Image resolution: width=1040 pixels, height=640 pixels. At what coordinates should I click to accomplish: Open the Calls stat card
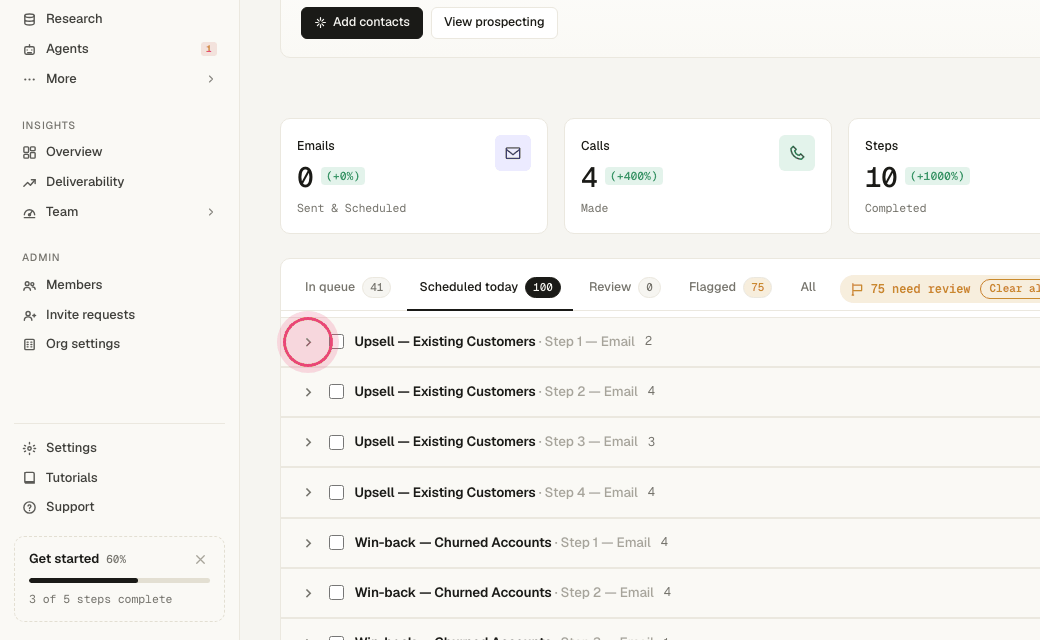click(x=698, y=176)
